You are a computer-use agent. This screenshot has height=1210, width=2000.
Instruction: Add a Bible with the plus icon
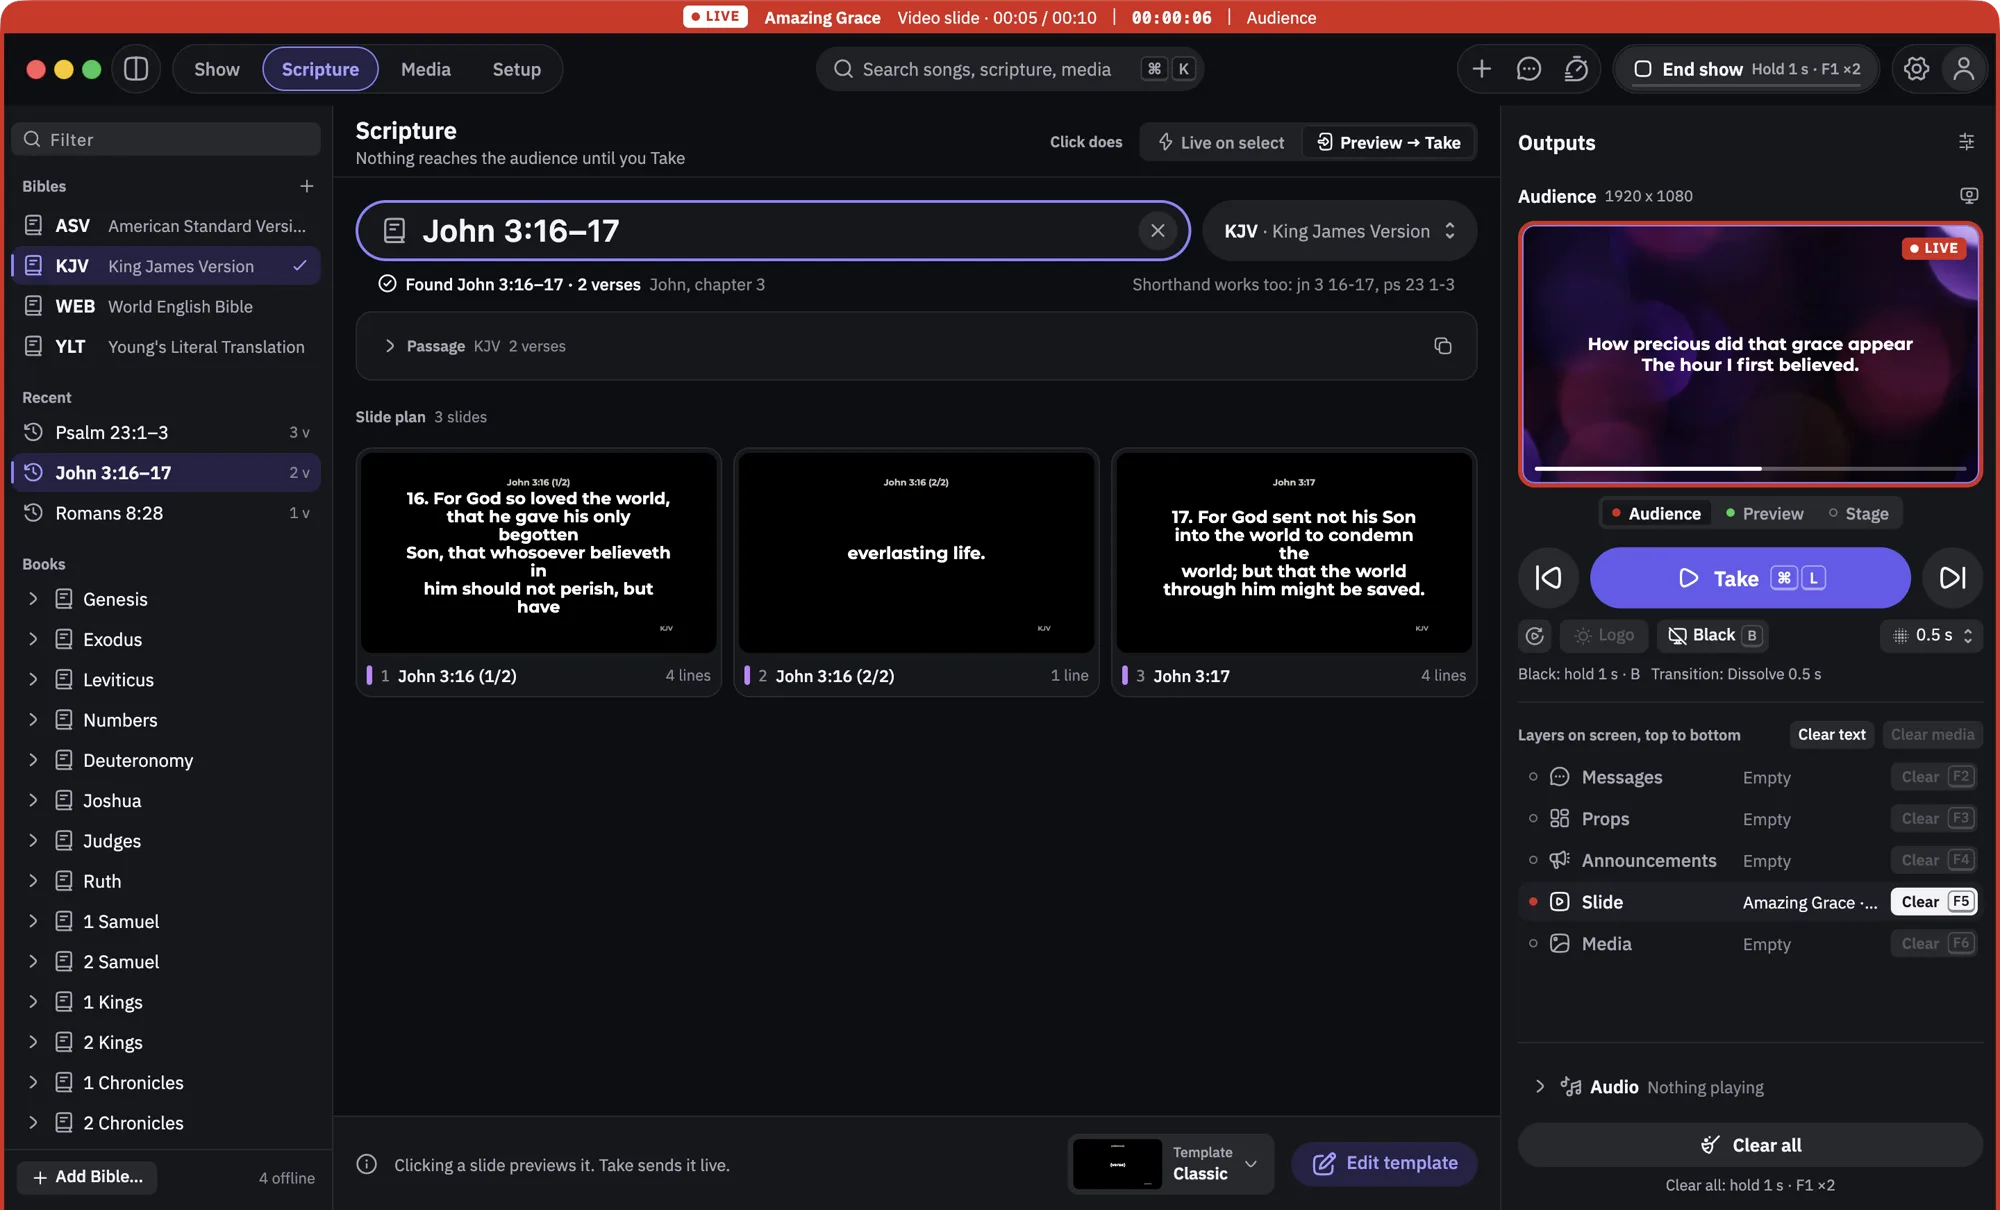[306, 186]
